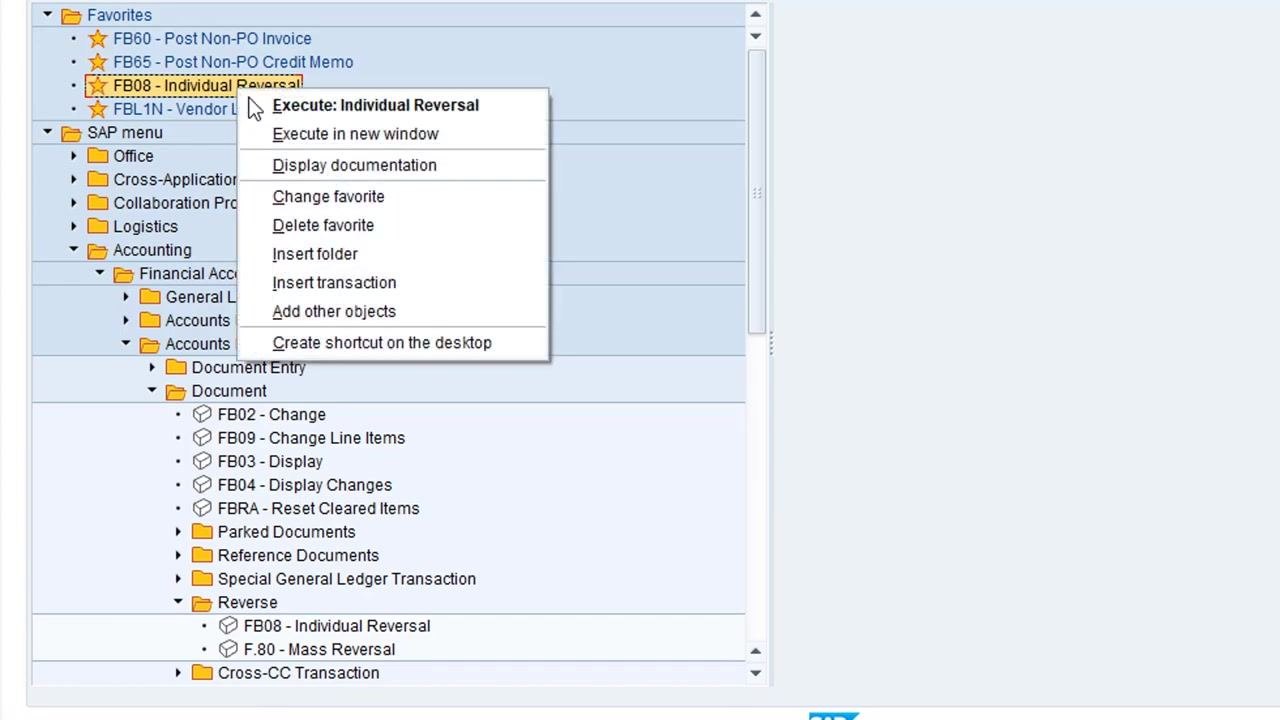Click the tree's vertical scrollbar thumb
This screenshot has height=720, width=1280.
[756, 191]
